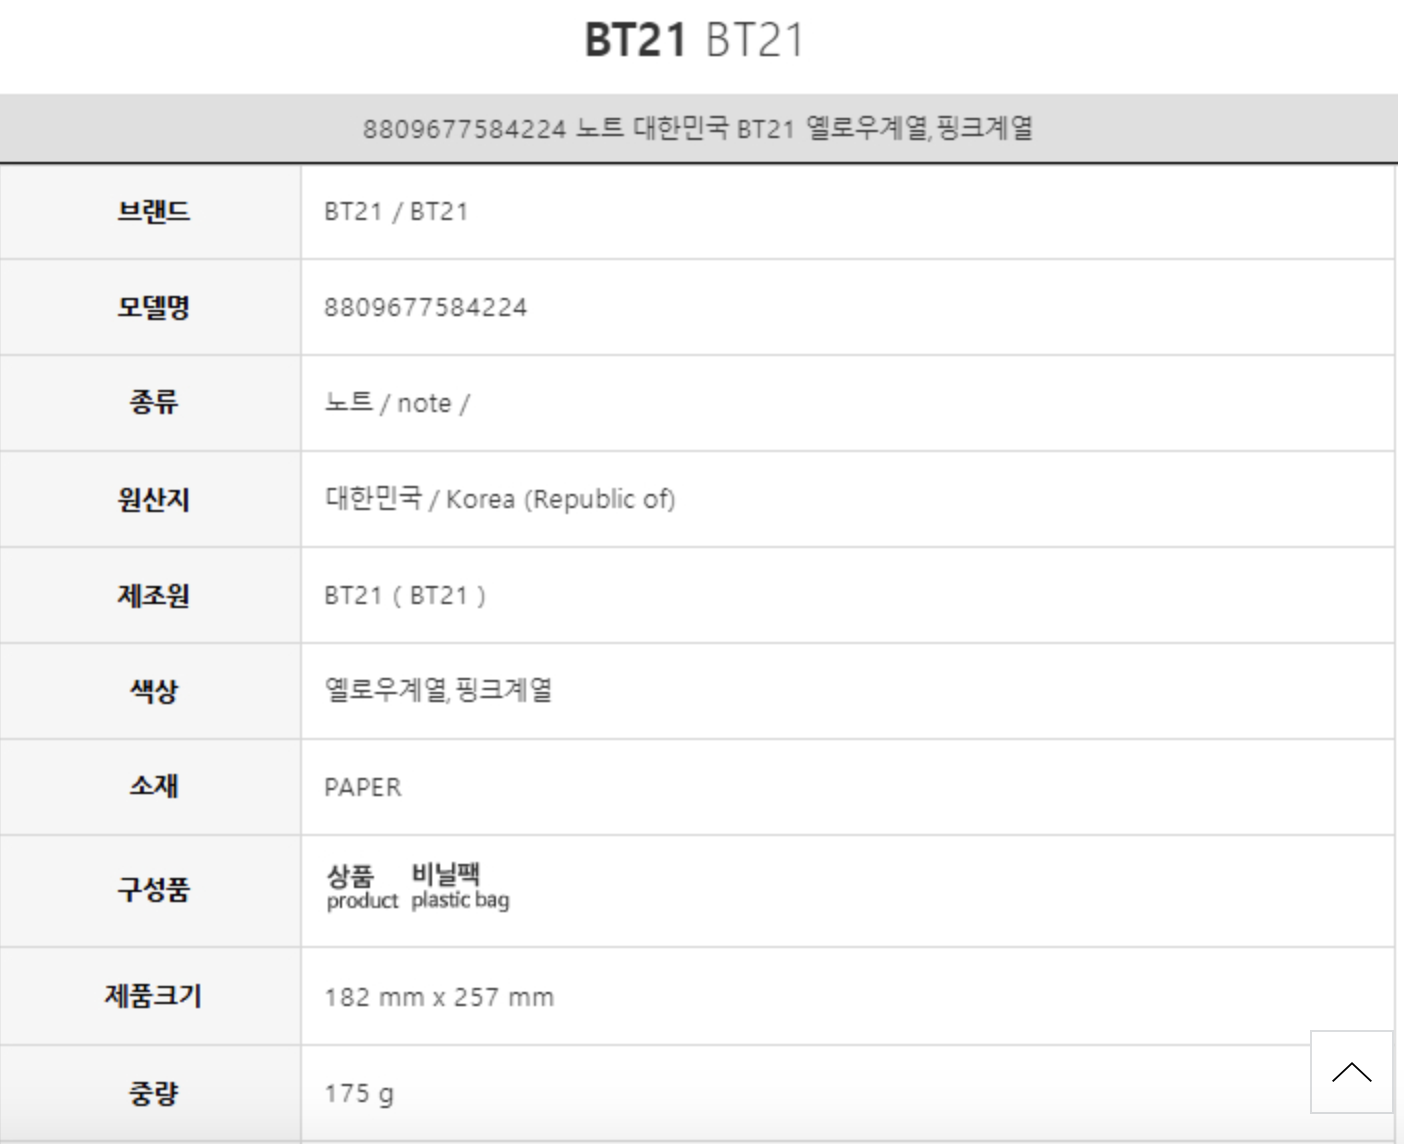Image resolution: width=1404 pixels, height=1144 pixels.
Task: Click the 제조원 row label
Action: [x=153, y=595]
